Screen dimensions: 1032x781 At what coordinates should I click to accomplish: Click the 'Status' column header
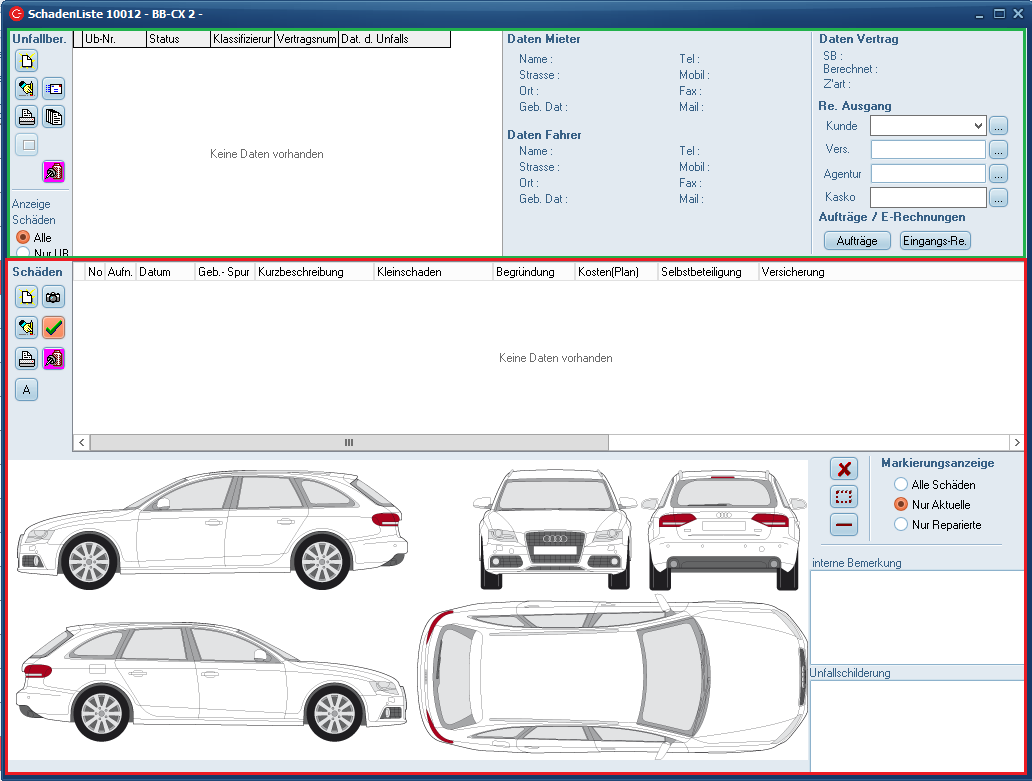(x=178, y=39)
